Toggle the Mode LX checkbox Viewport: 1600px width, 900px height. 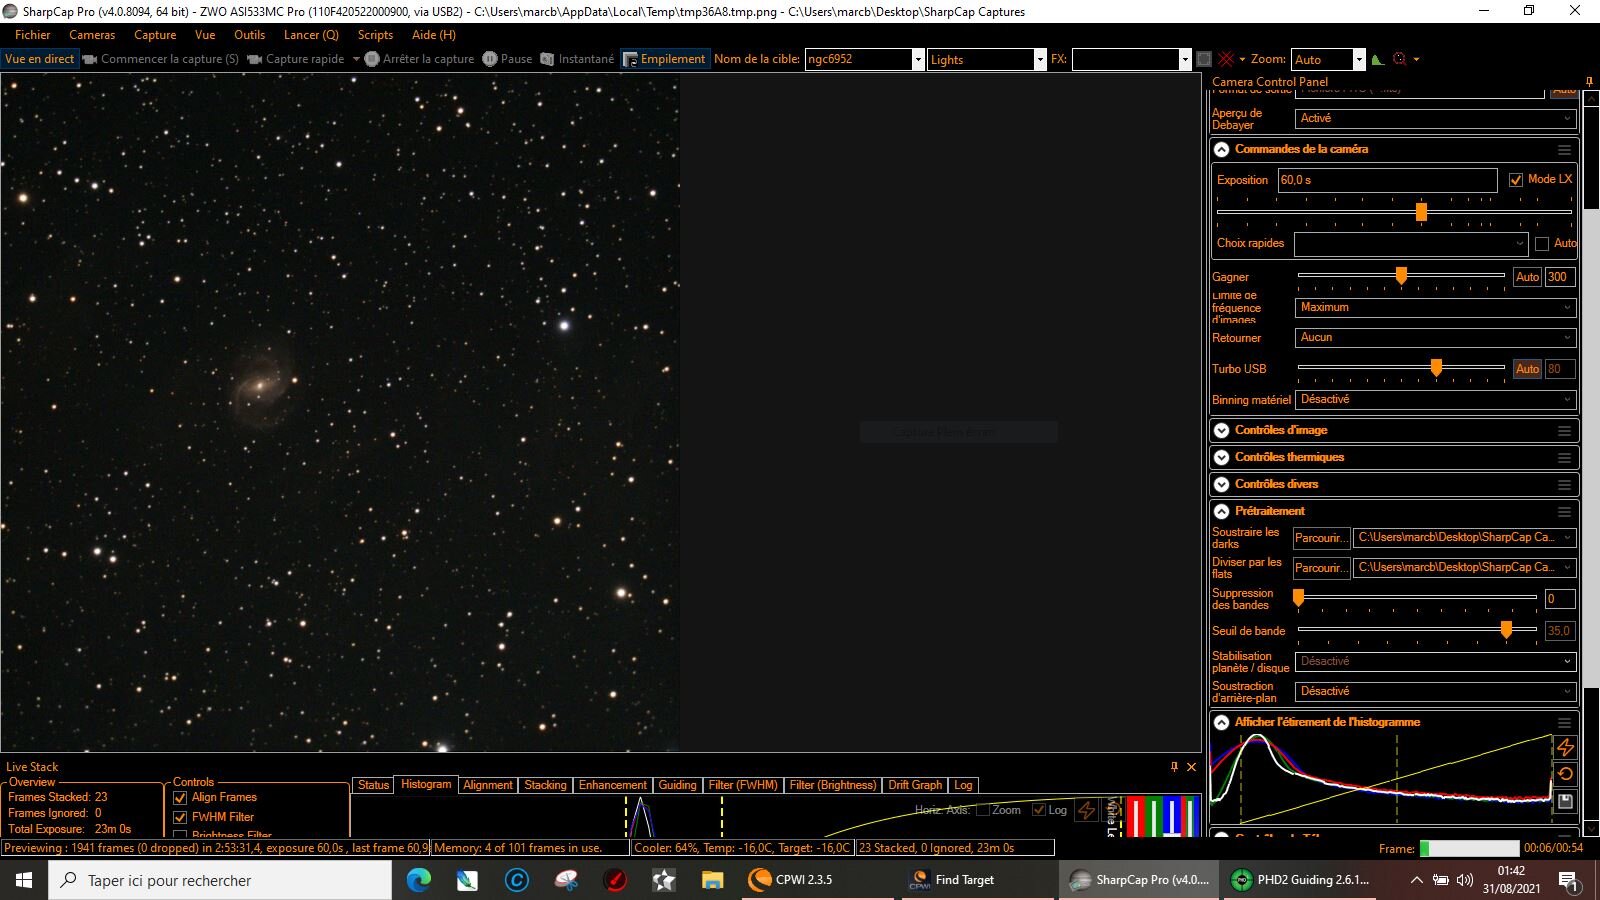[1516, 180]
